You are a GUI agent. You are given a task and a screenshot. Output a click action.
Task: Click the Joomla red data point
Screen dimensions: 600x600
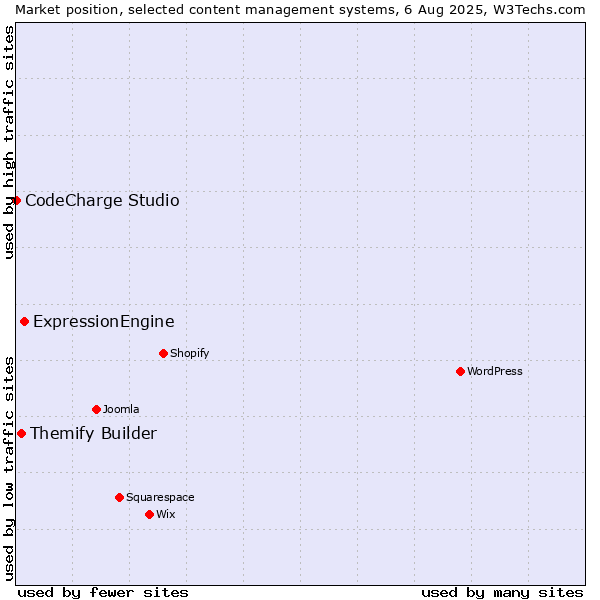point(96,409)
